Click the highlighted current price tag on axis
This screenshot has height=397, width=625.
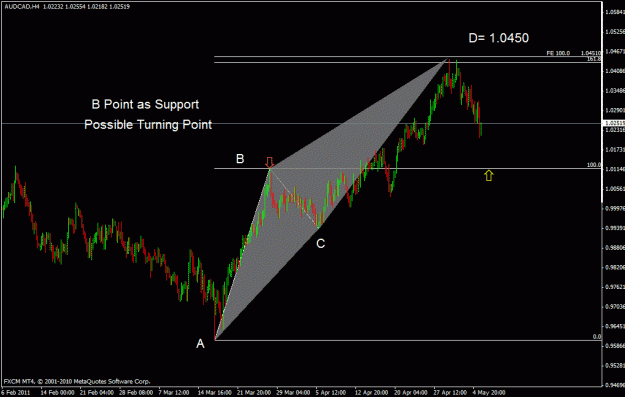(614, 123)
